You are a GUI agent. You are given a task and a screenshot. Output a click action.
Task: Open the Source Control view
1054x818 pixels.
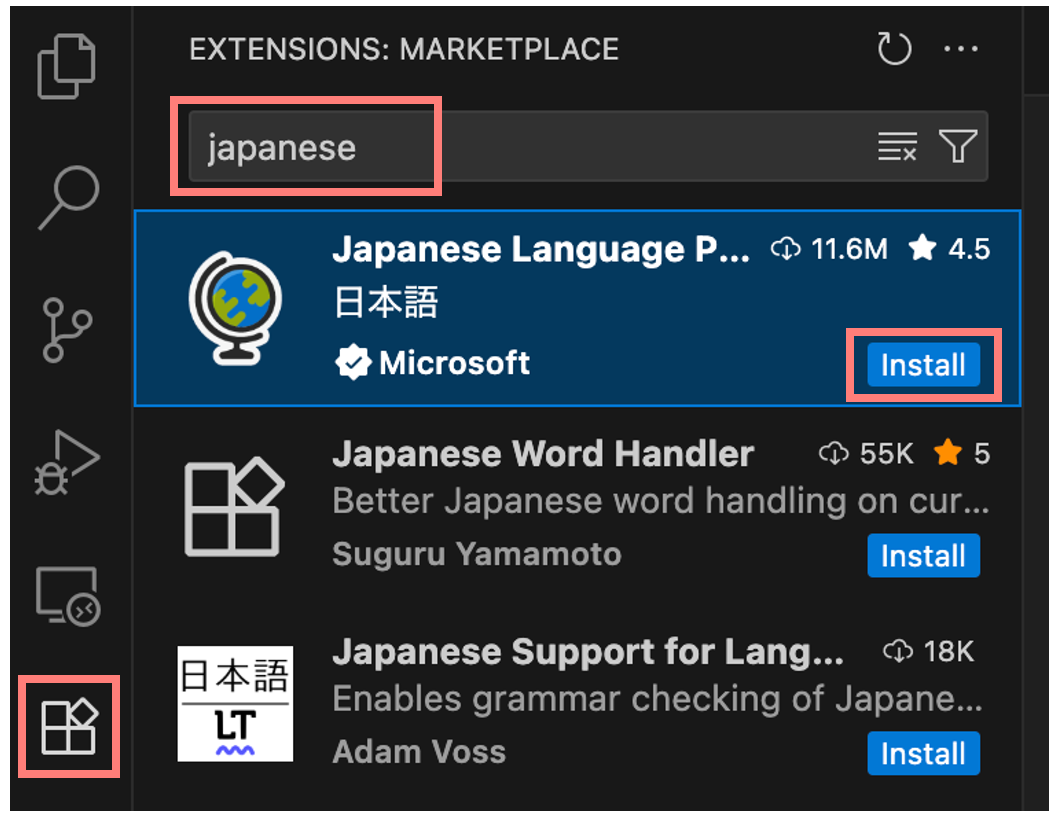point(66,330)
